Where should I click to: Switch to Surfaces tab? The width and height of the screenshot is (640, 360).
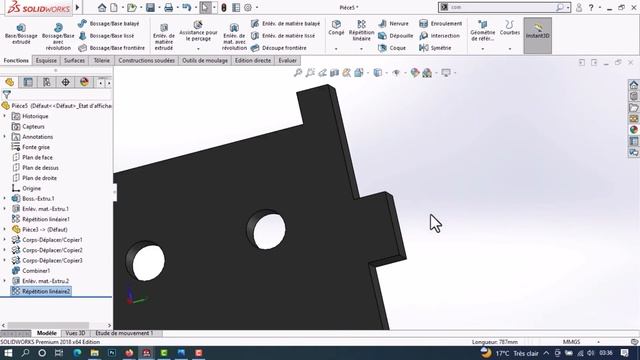pyautogui.click(x=74, y=60)
